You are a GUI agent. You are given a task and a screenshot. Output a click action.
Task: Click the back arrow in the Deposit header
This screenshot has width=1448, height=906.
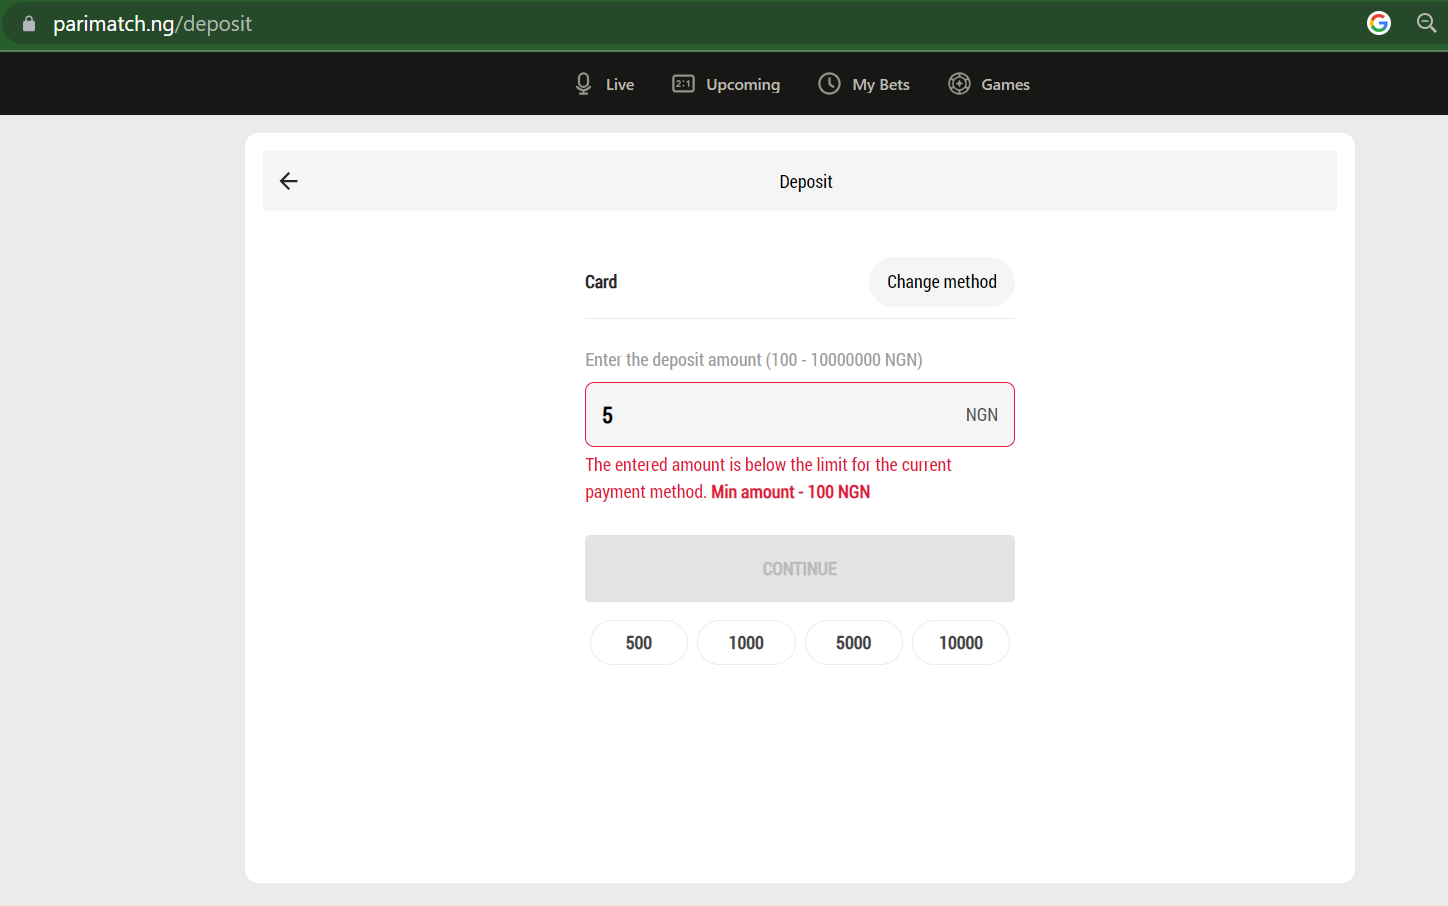(x=289, y=181)
